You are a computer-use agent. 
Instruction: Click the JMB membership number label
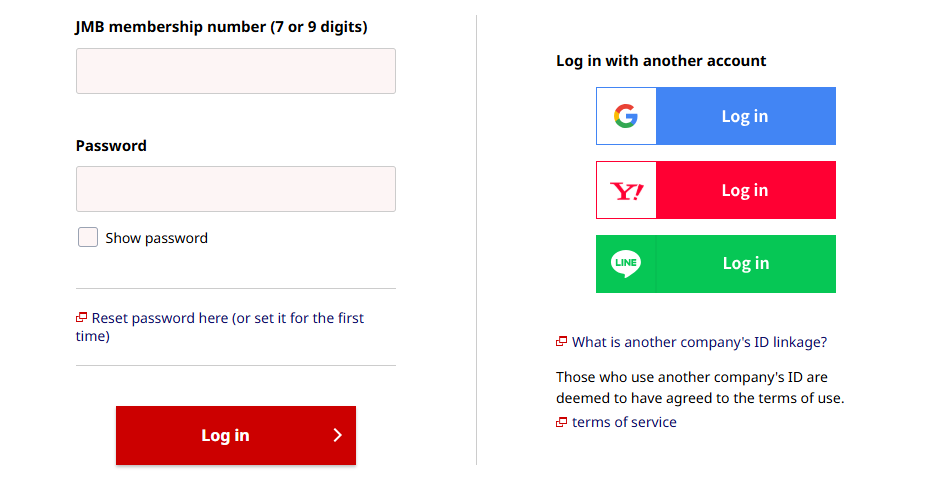221,27
